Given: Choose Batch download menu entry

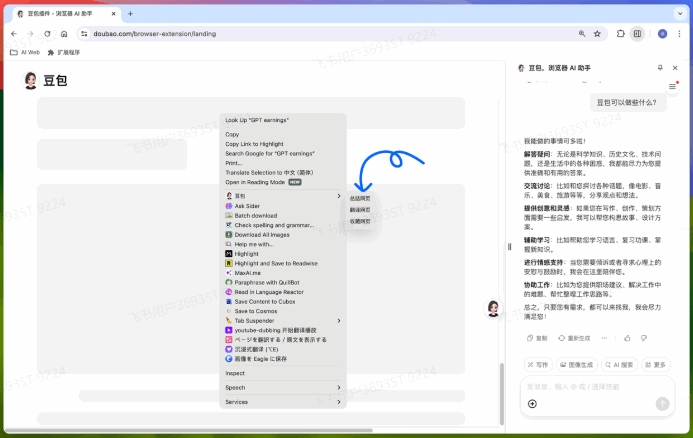Looking at the screenshot, I should click(283, 216).
